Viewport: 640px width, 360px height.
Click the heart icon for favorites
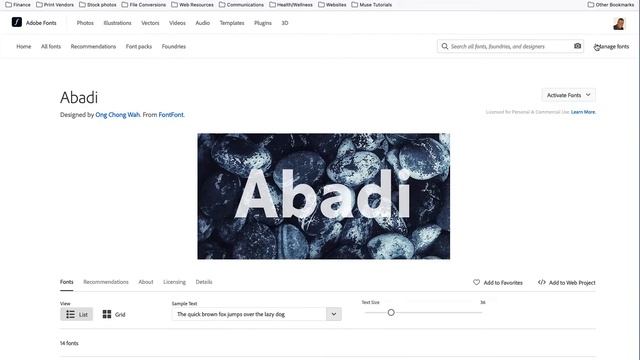476,282
